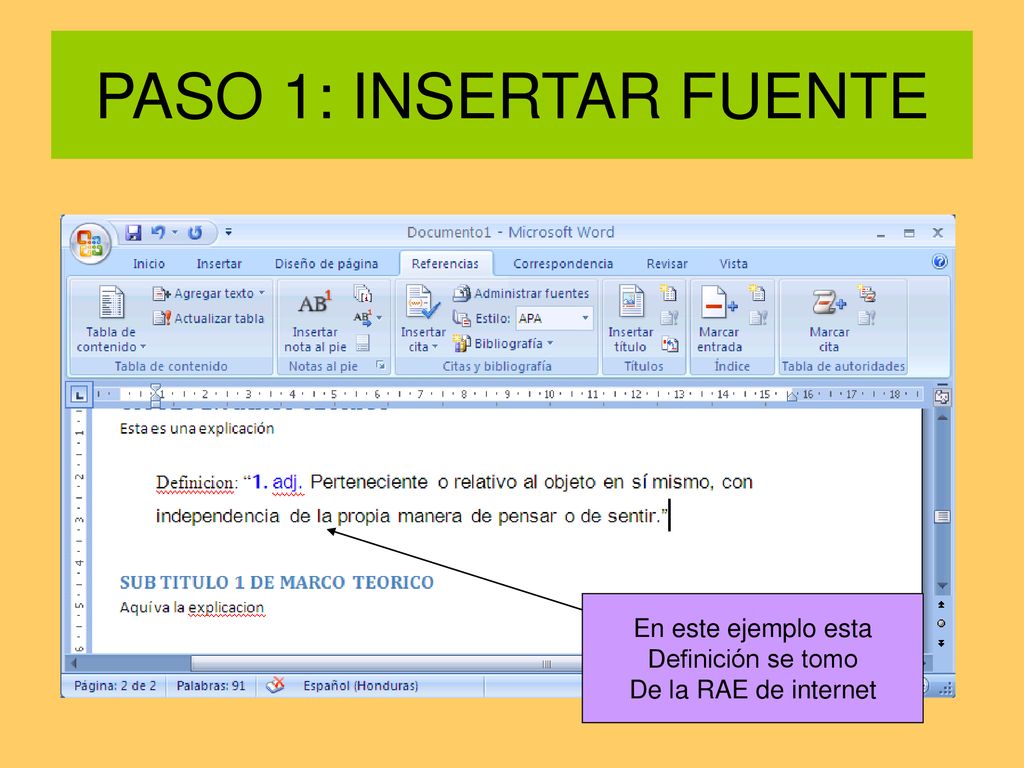The height and width of the screenshot is (768, 1024).
Task: Click the horizontal scrollbar thumb
Action: click(x=387, y=664)
